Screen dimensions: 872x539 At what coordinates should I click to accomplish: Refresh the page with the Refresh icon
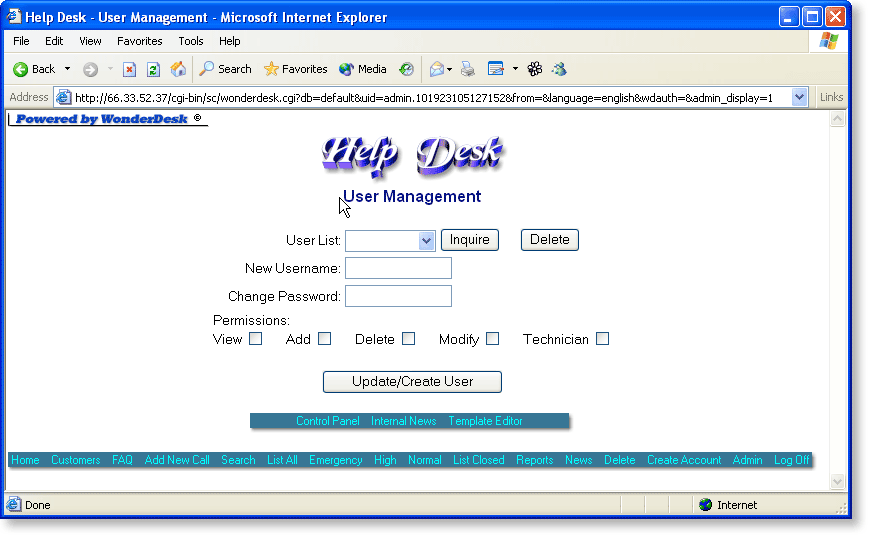(x=153, y=70)
